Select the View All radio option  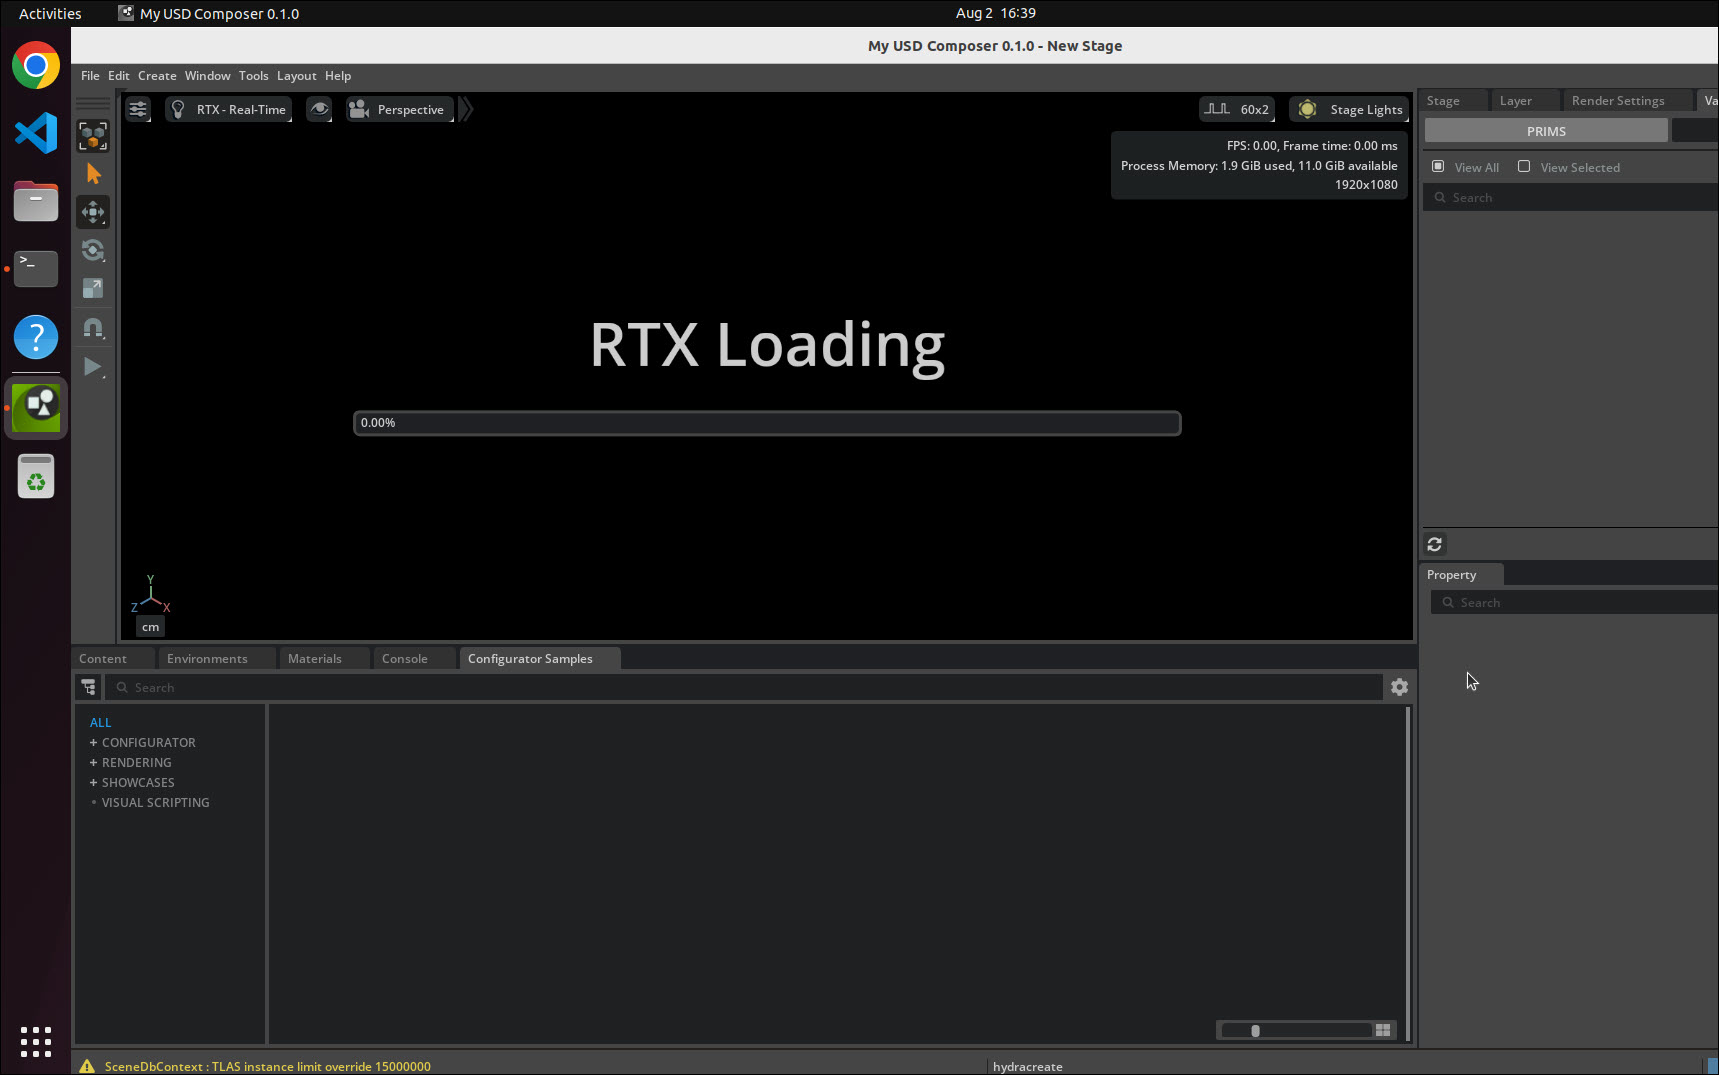[1438, 167]
